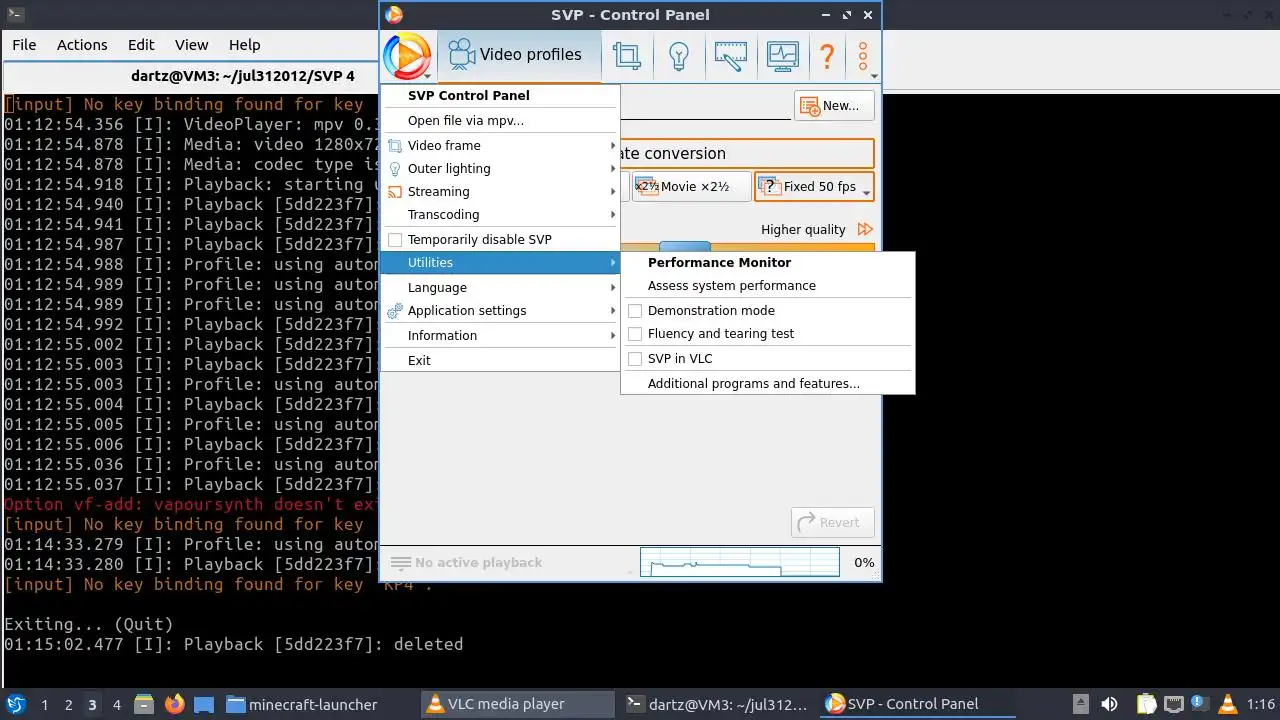Enable Fluency and tearing test checkbox
Viewport: 1280px width, 720px height.
(x=635, y=334)
